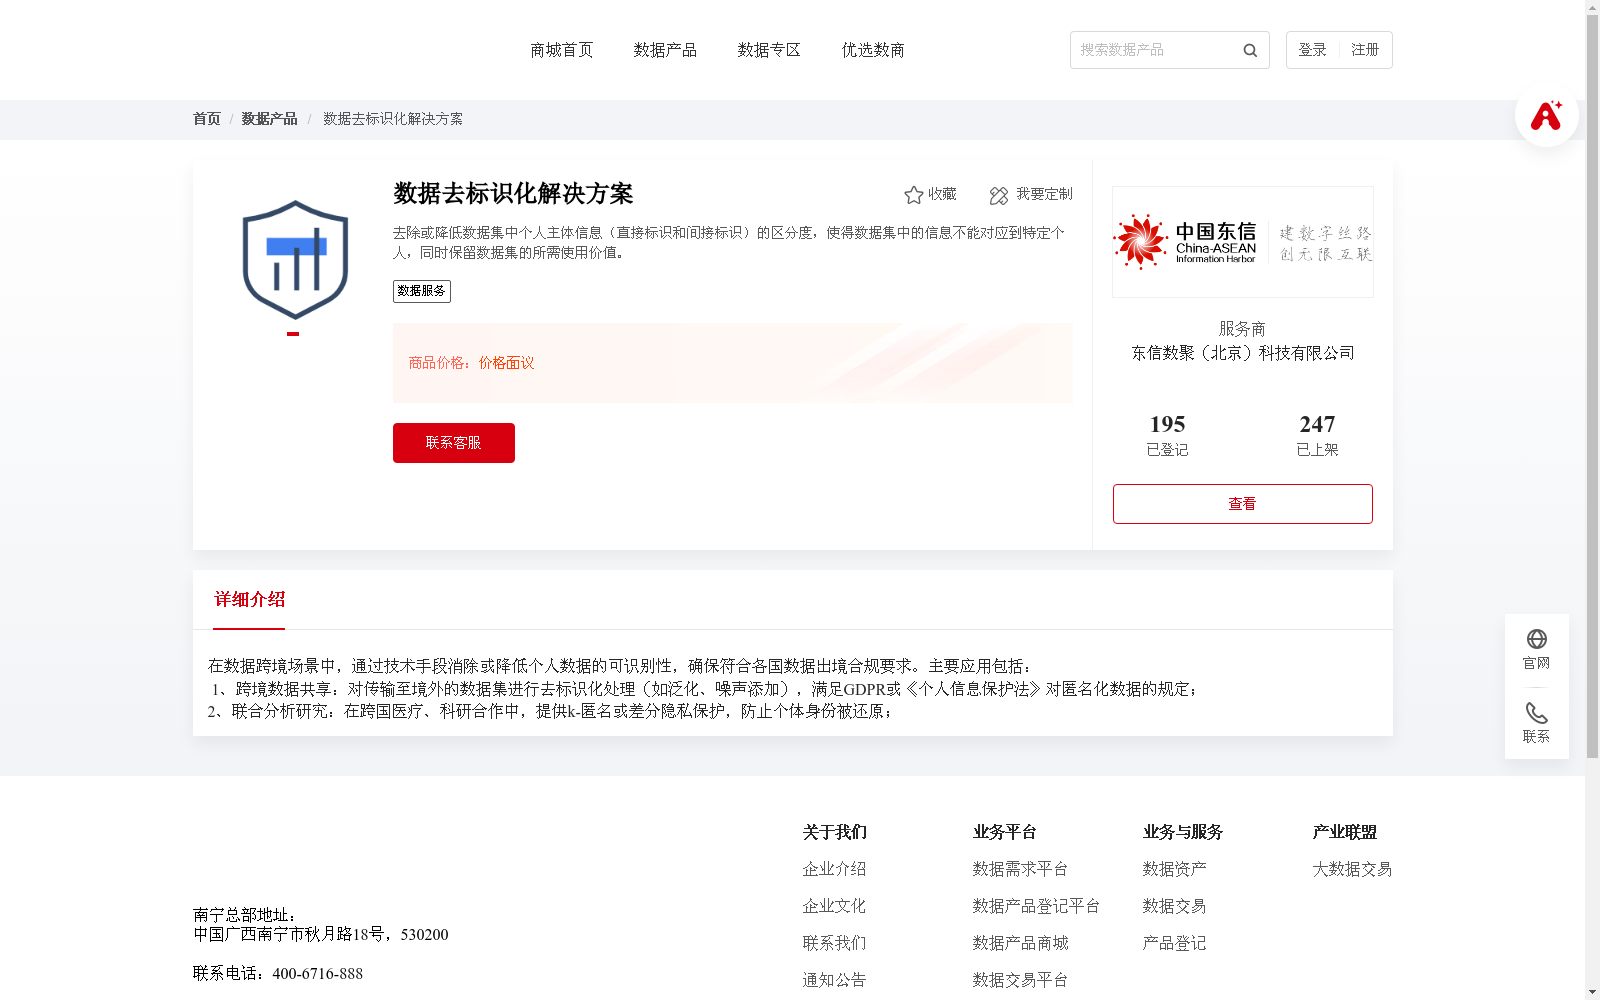This screenshot has width=1600, height=1000.
Task: Open 商城首页 in navigation
Action: (x=561, y=50)
